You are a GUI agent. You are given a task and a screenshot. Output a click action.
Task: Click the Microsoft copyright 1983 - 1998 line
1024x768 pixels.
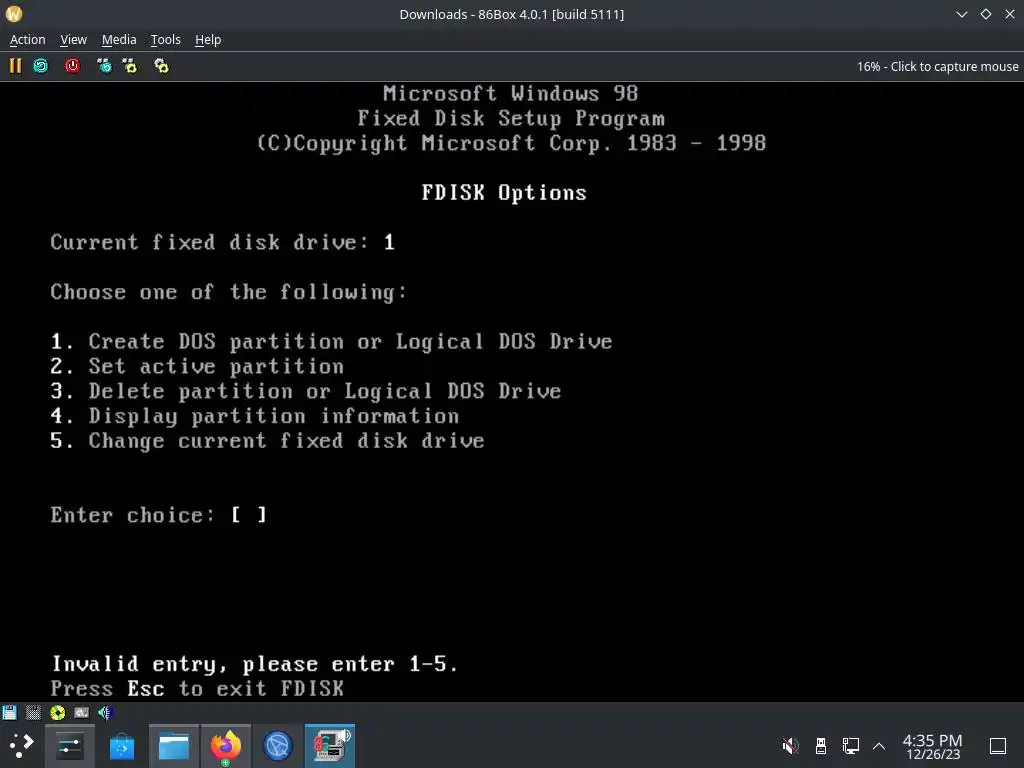[511, 143]
